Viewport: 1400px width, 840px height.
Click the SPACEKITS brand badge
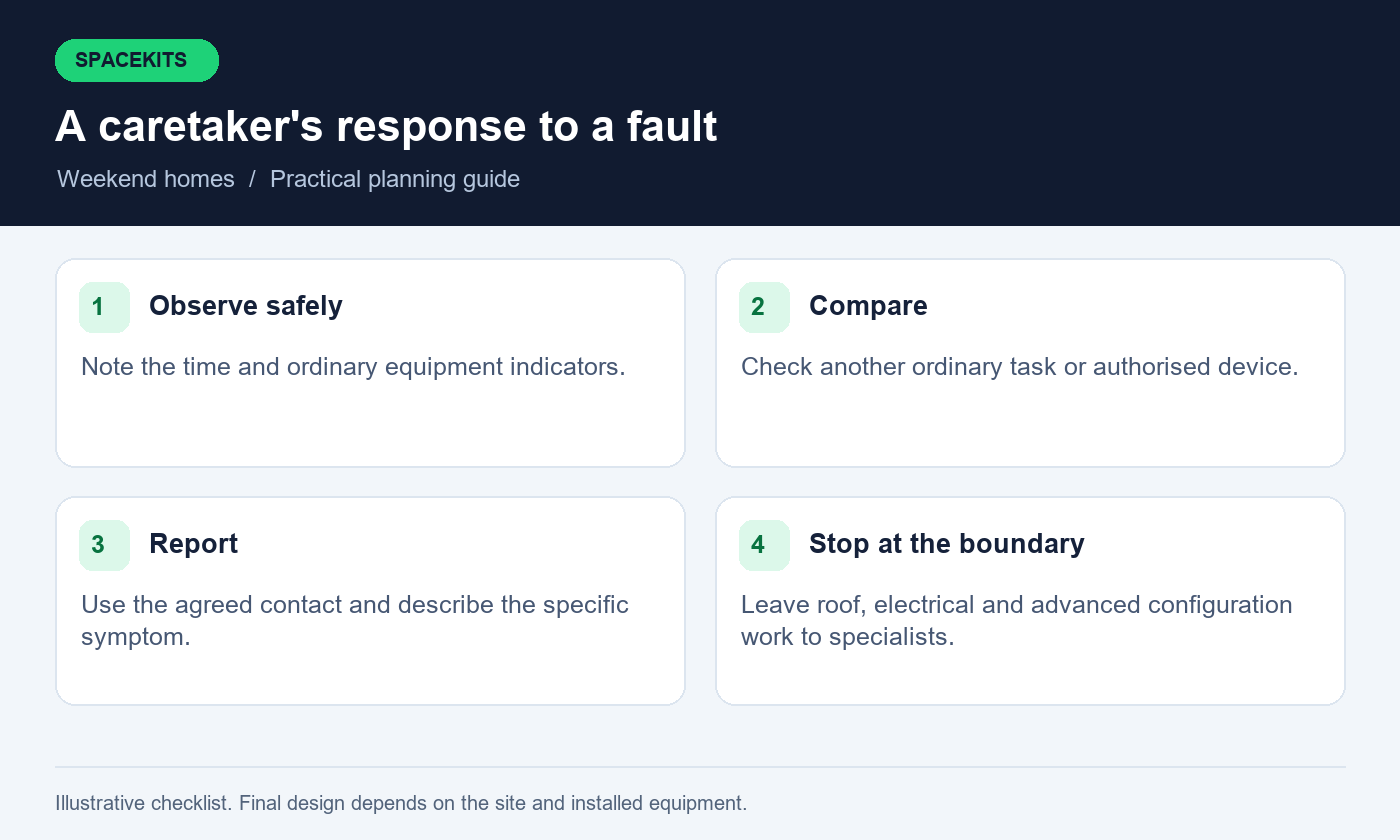(x=137, y=60)
